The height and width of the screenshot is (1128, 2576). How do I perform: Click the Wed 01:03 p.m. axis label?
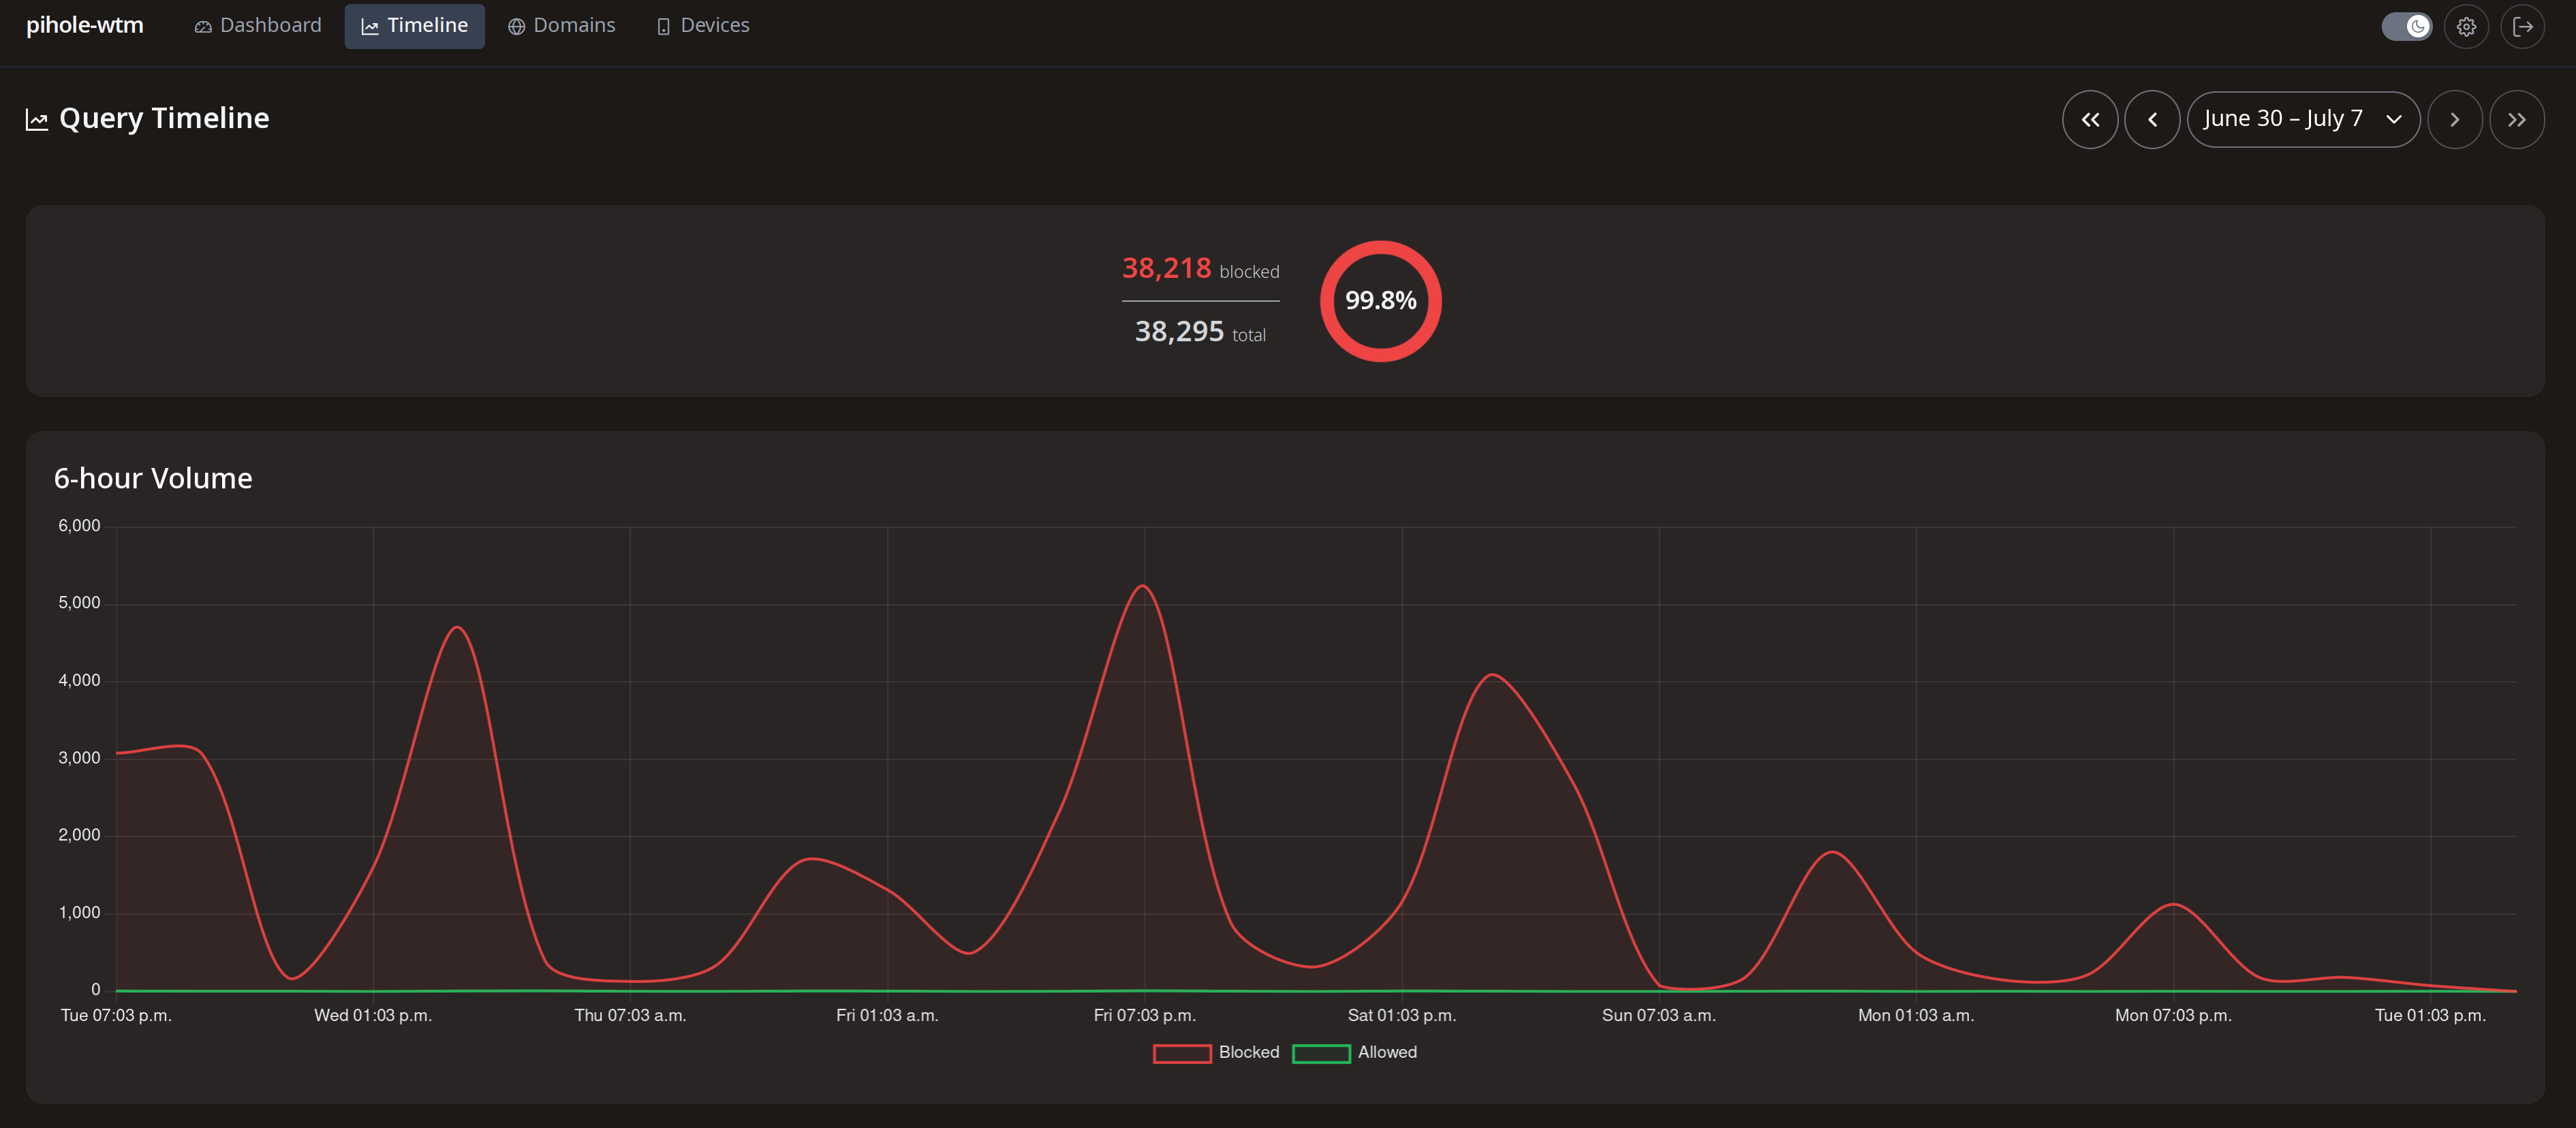click(373, 1015)
